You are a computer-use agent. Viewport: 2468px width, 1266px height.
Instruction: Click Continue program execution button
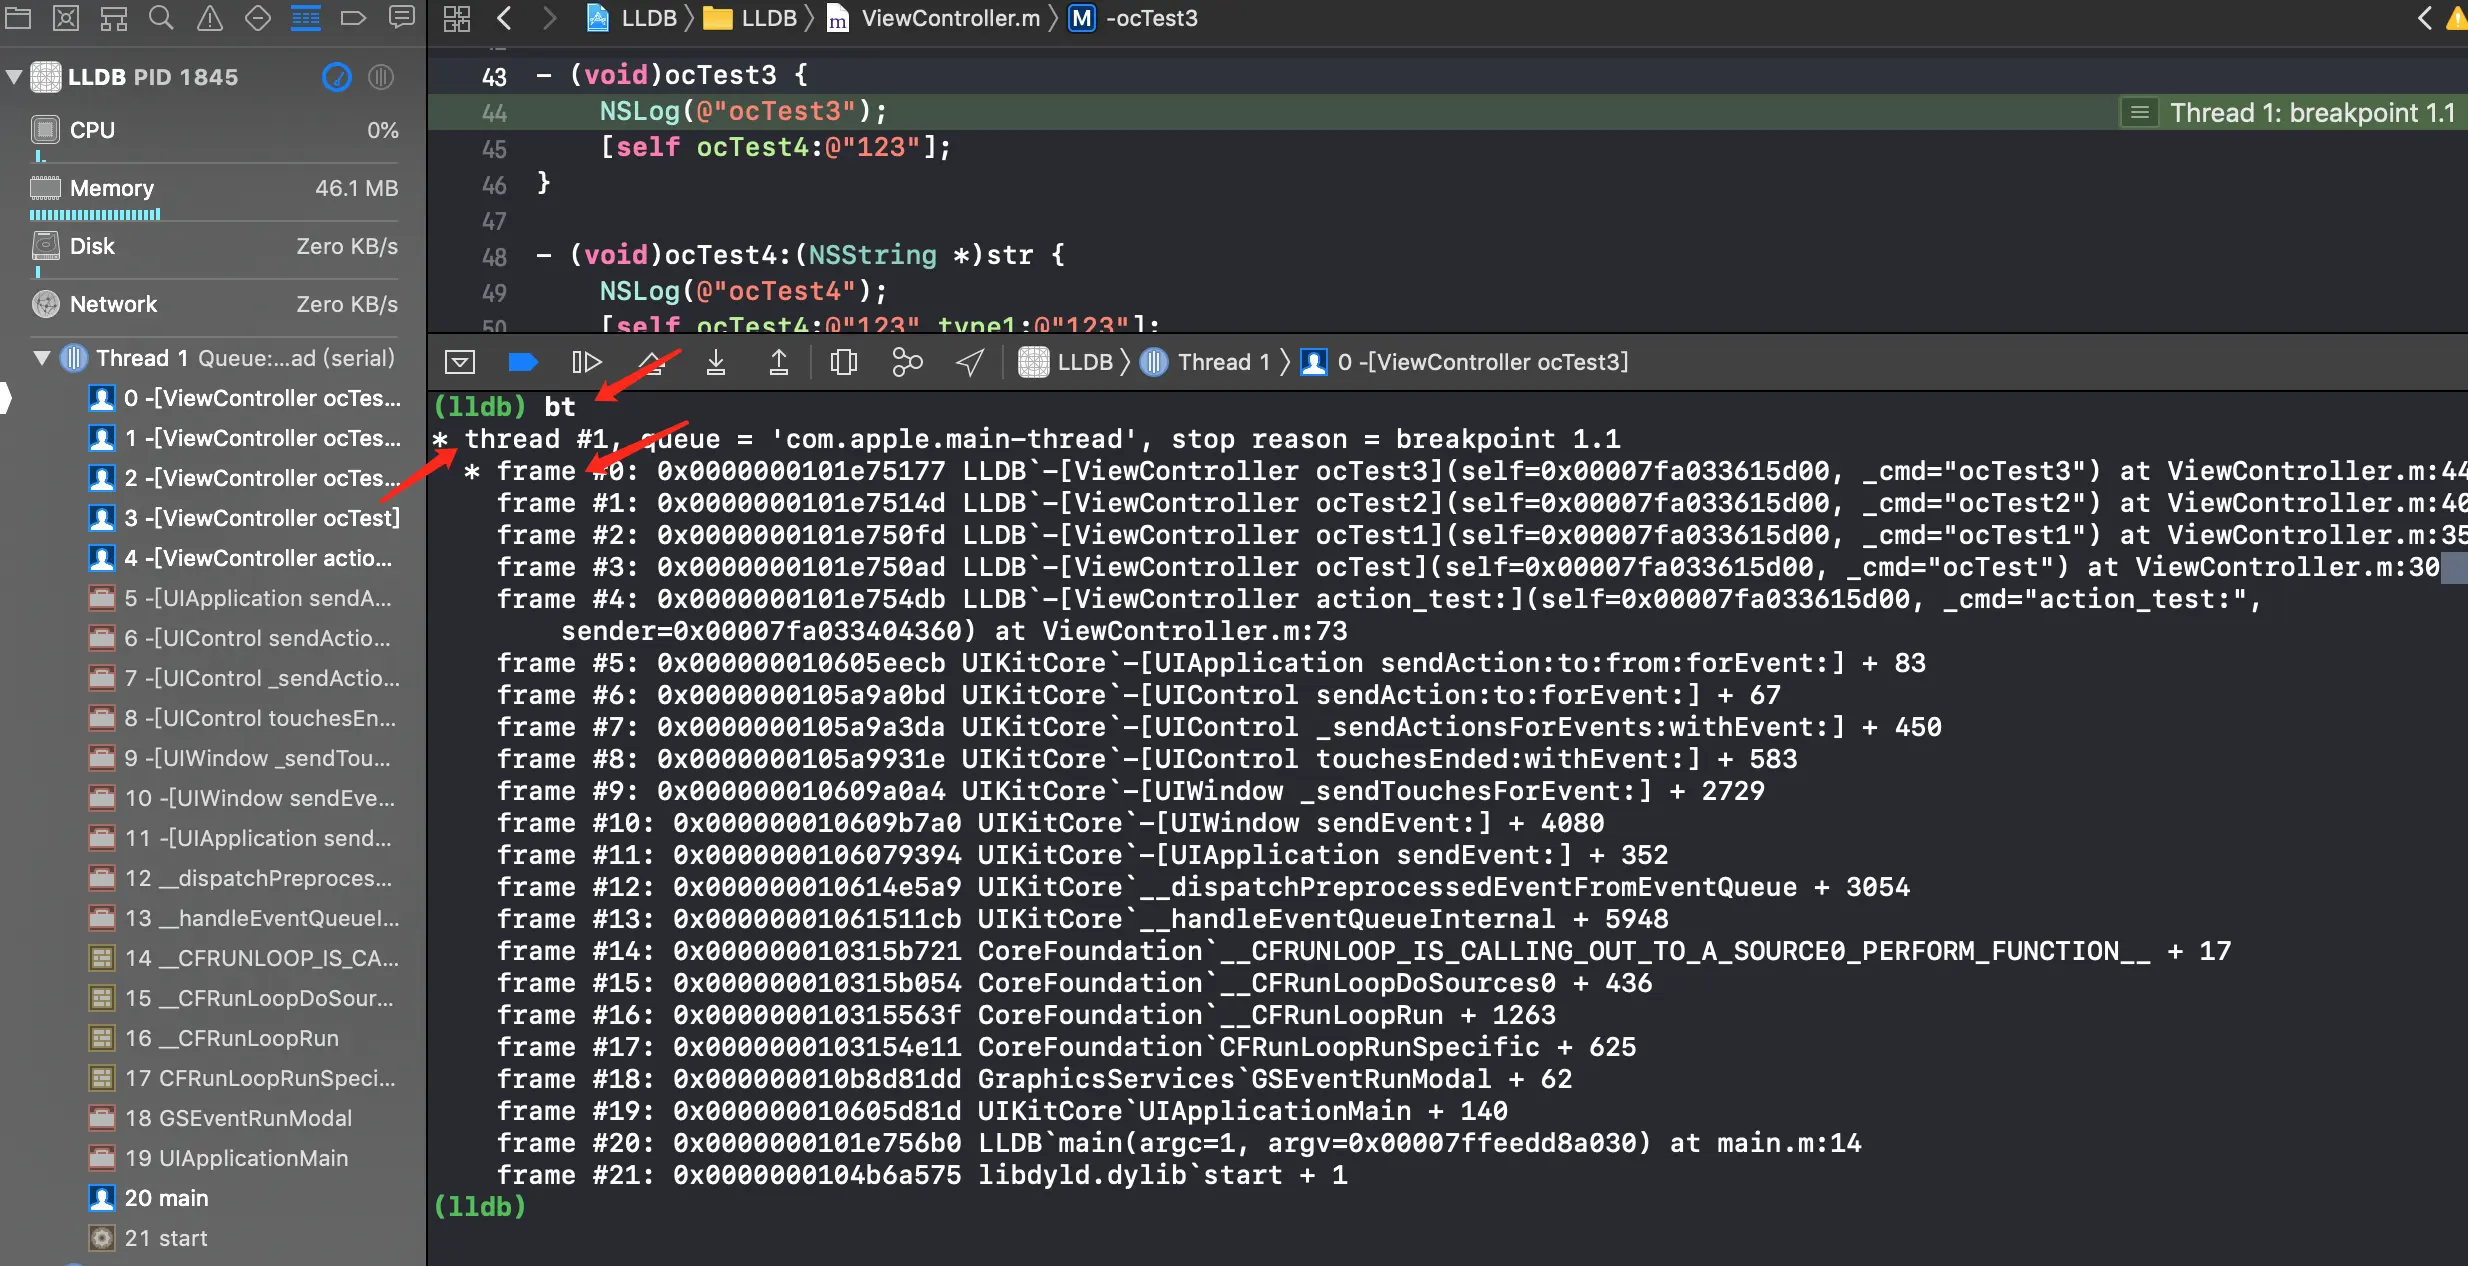(586, 362)
